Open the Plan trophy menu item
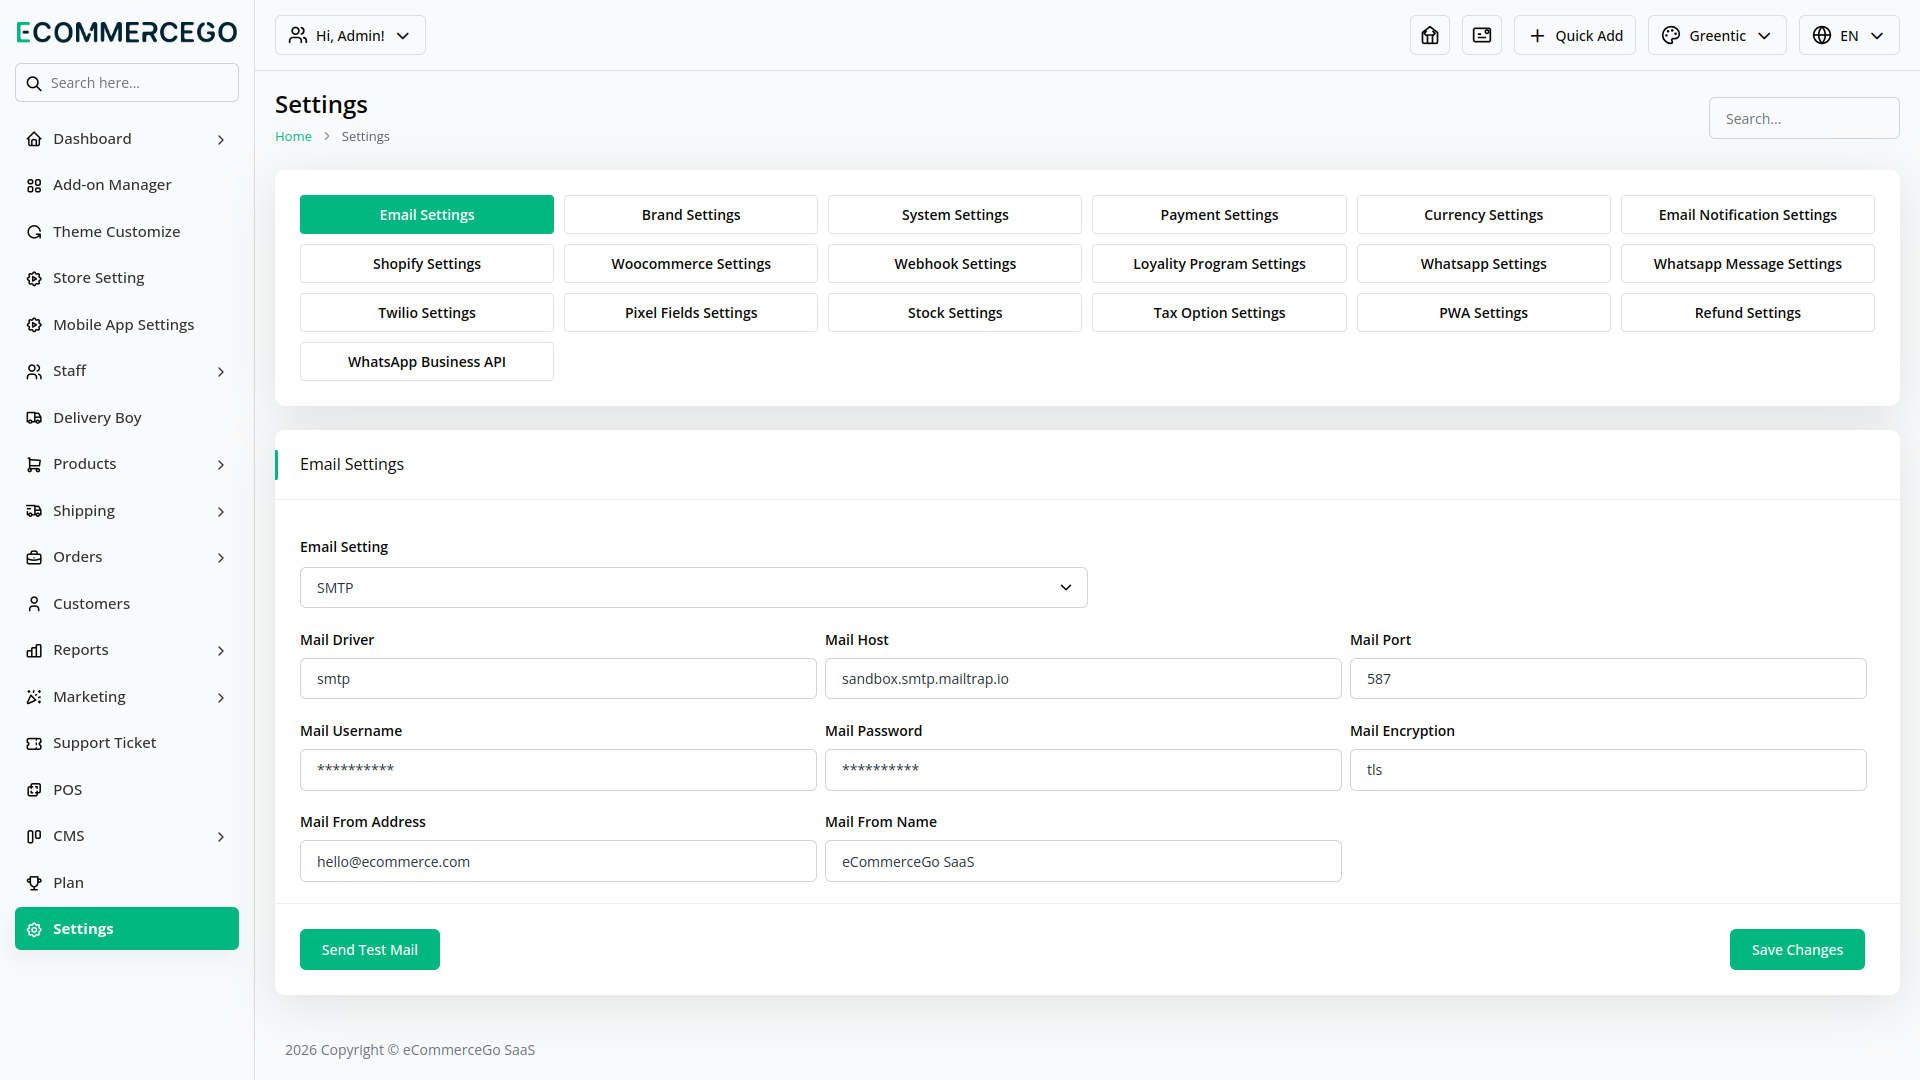The height and width of the screenshot is (1080, 1920). point(68,883)
